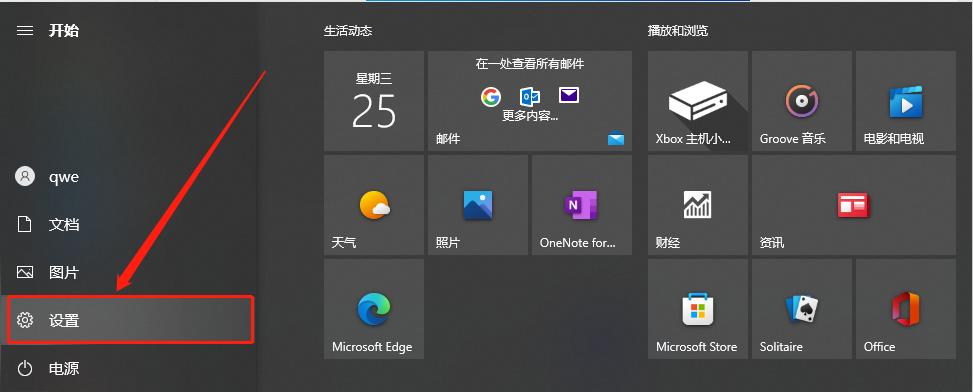Open the 资讯 news tile
This screenshot has width=973, height=392.
[x=854, y=205]
